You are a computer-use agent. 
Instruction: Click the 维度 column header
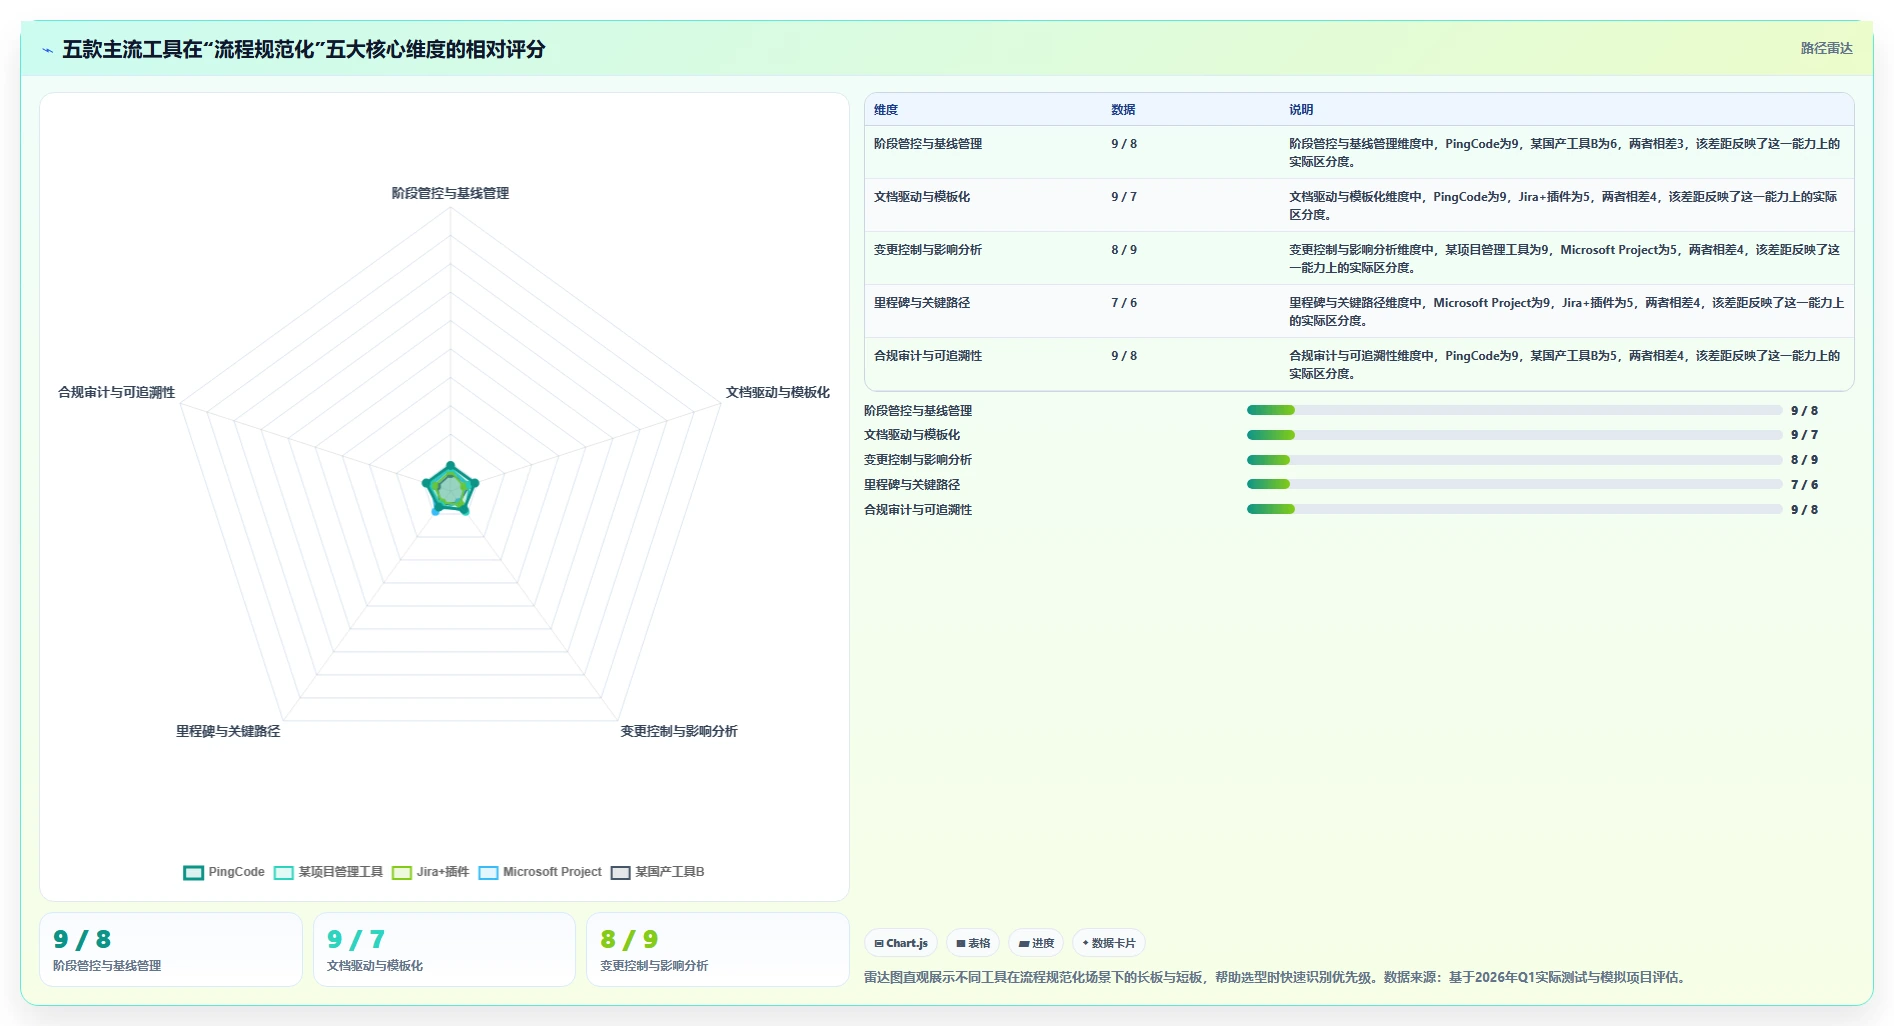(x=886, y=110)
